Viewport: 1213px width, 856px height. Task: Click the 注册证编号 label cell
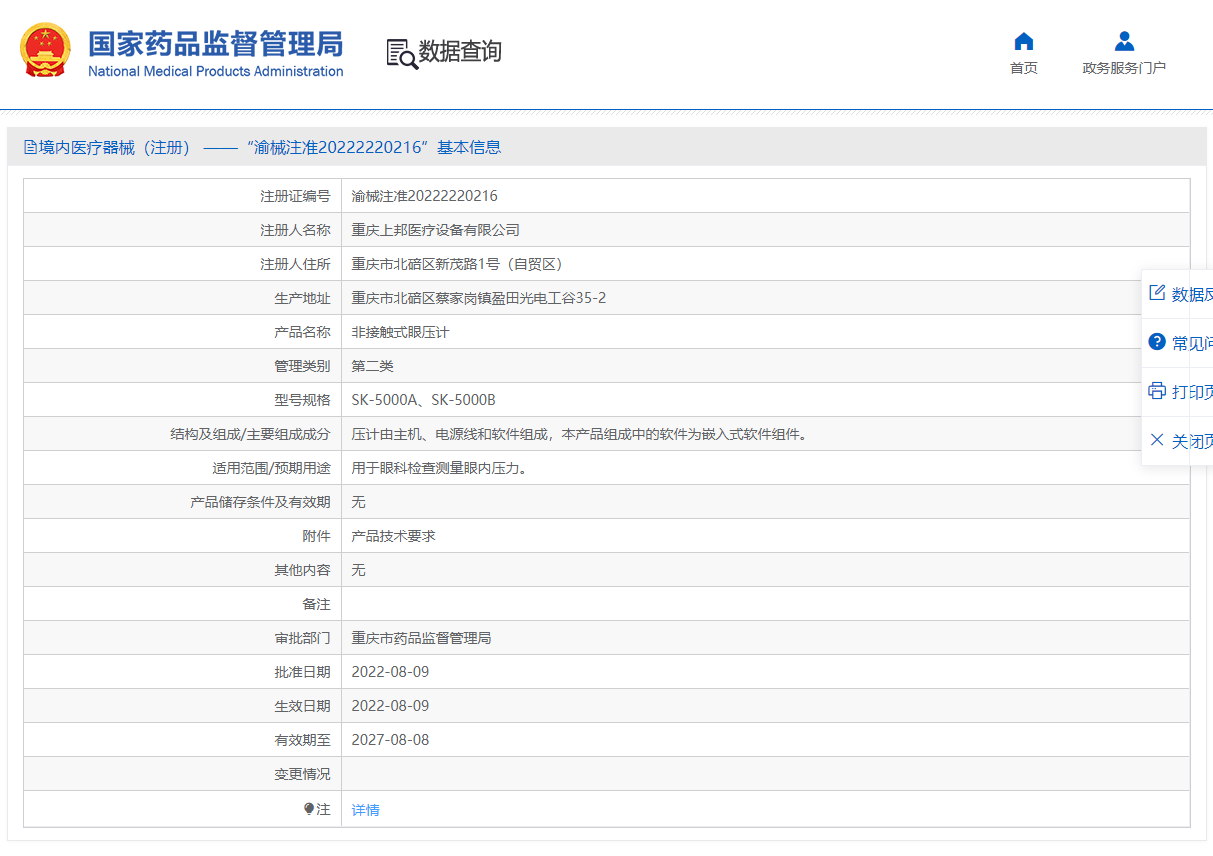(183, 196)
